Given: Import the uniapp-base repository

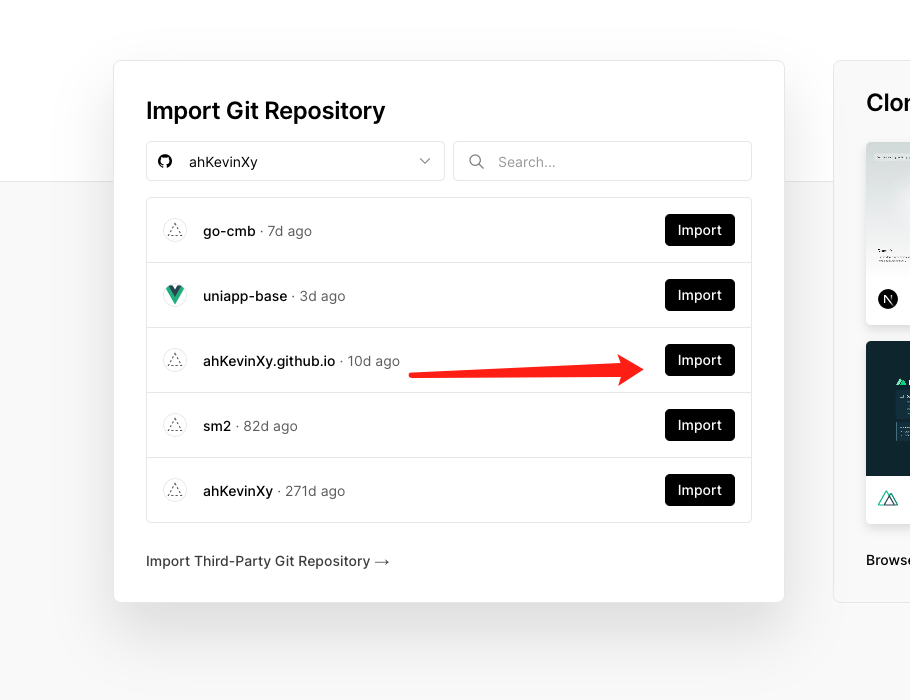Looking at the screenshot, I should [699, 295].
